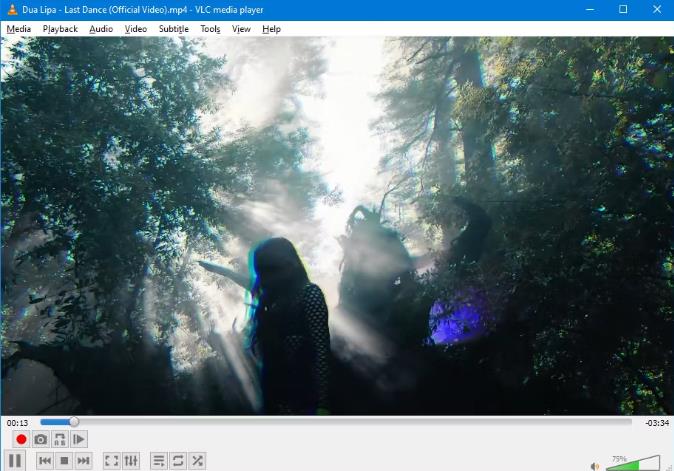Advance frame by frame
The image size is (674, 471).
click(x=79, y=439)
